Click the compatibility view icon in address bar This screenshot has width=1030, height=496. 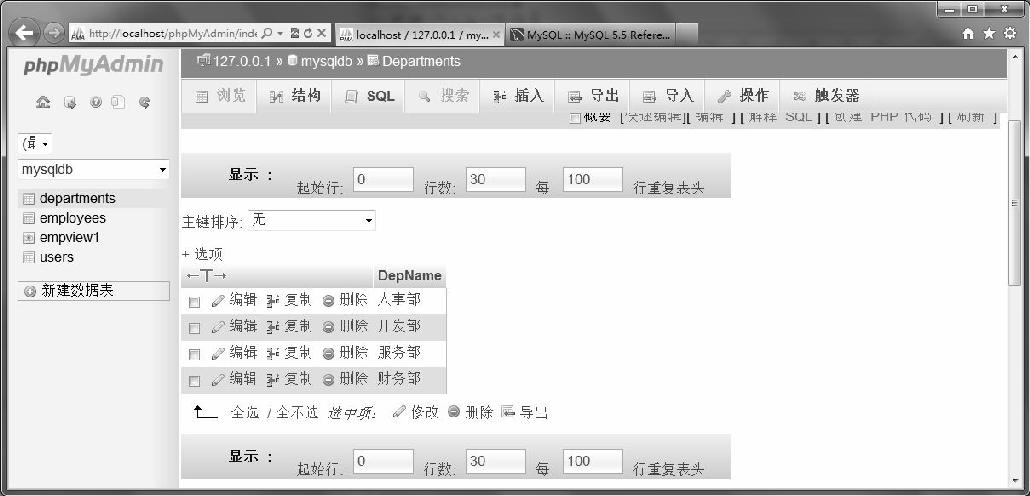click(x=295, y=33)
